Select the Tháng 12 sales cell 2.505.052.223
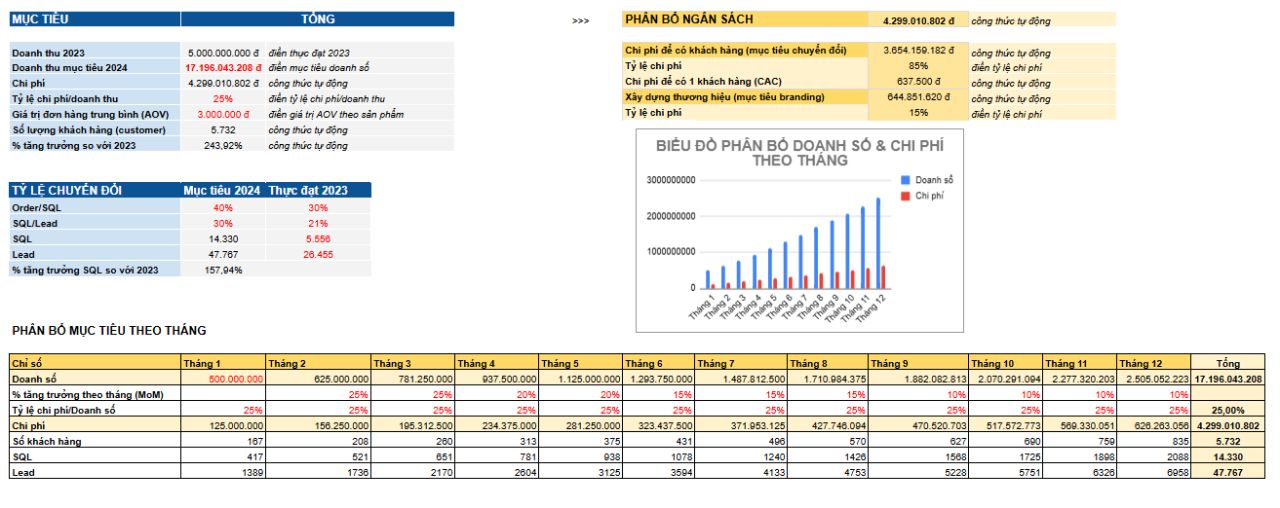The width and height of the screenshot is (1280, 508). 1154,379
